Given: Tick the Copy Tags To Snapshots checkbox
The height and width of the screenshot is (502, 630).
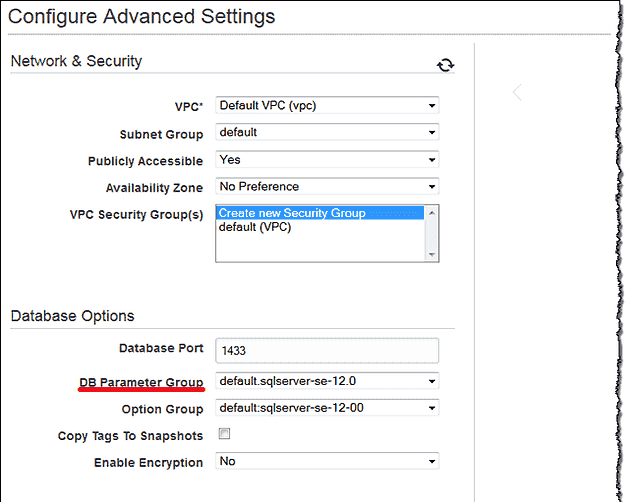Looking at the screenshot, I should (x=224, y=434).
